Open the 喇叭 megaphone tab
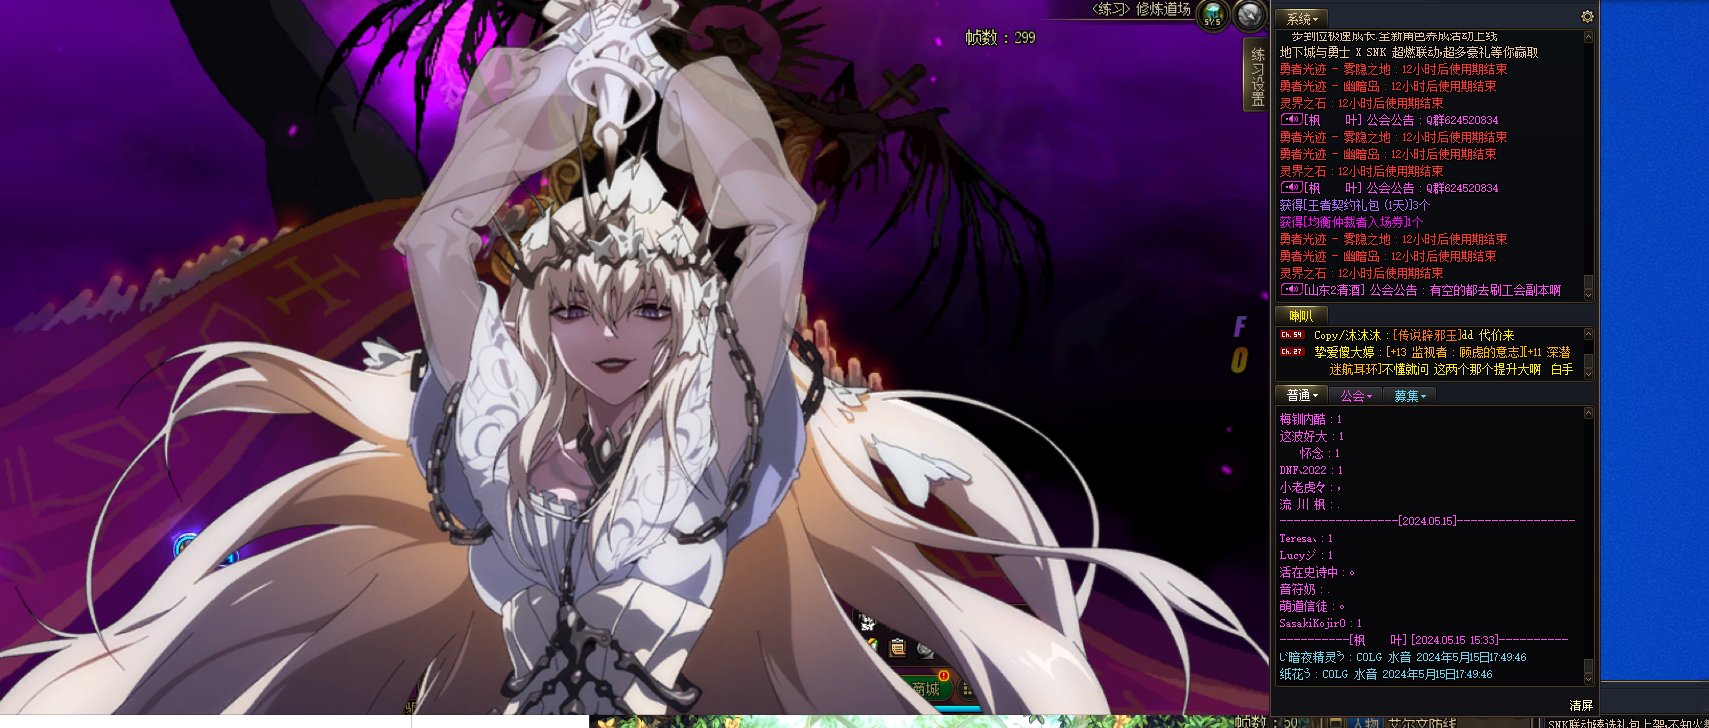Viewport: 1709px width, 728px height. coord(1300,316)
